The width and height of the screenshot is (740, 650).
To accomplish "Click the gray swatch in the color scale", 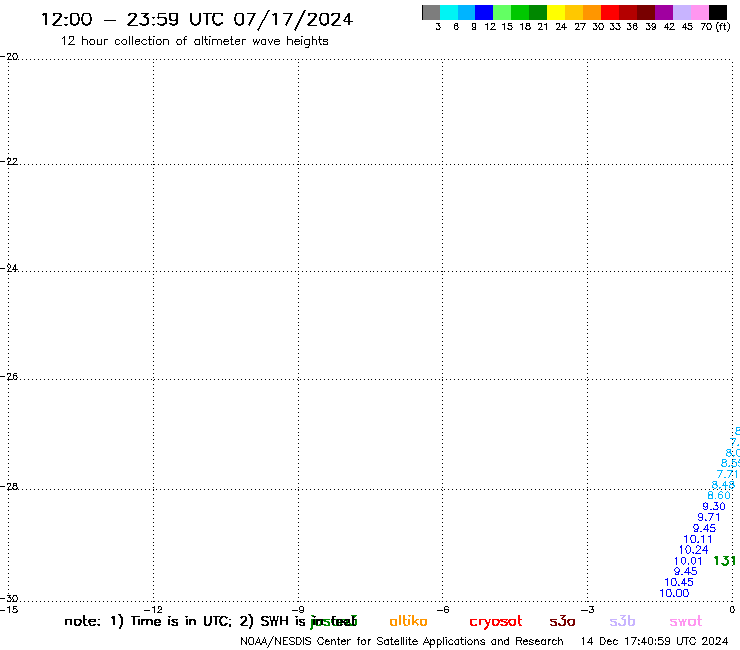I will (x=431, y=12).
